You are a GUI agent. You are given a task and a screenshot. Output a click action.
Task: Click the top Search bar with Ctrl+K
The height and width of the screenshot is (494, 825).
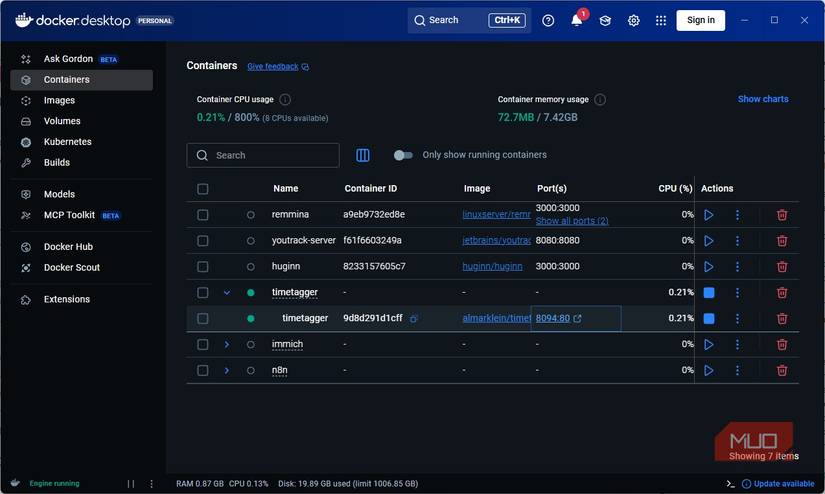469,21
